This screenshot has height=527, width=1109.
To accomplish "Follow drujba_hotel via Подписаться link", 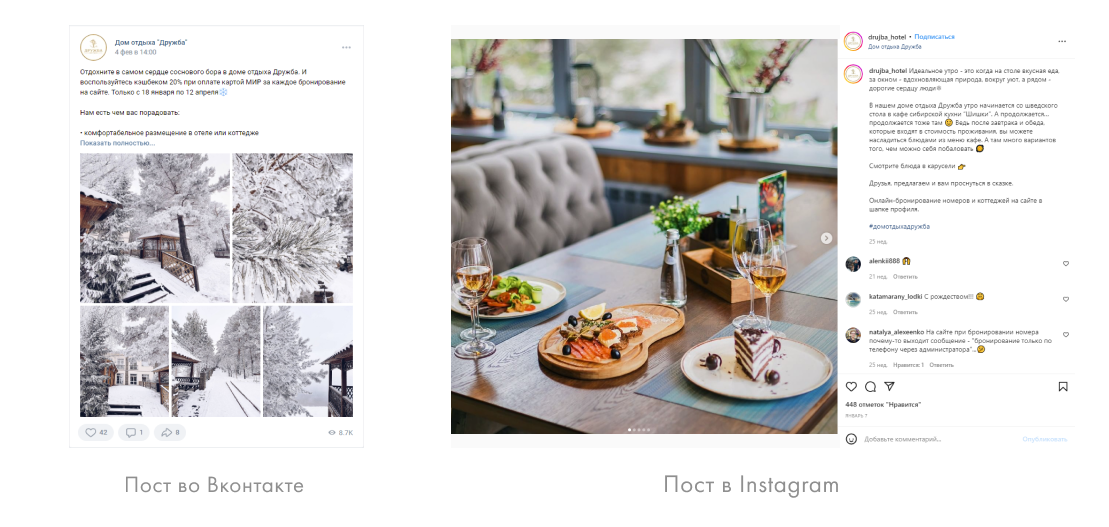I will click(x=934, y=37).
